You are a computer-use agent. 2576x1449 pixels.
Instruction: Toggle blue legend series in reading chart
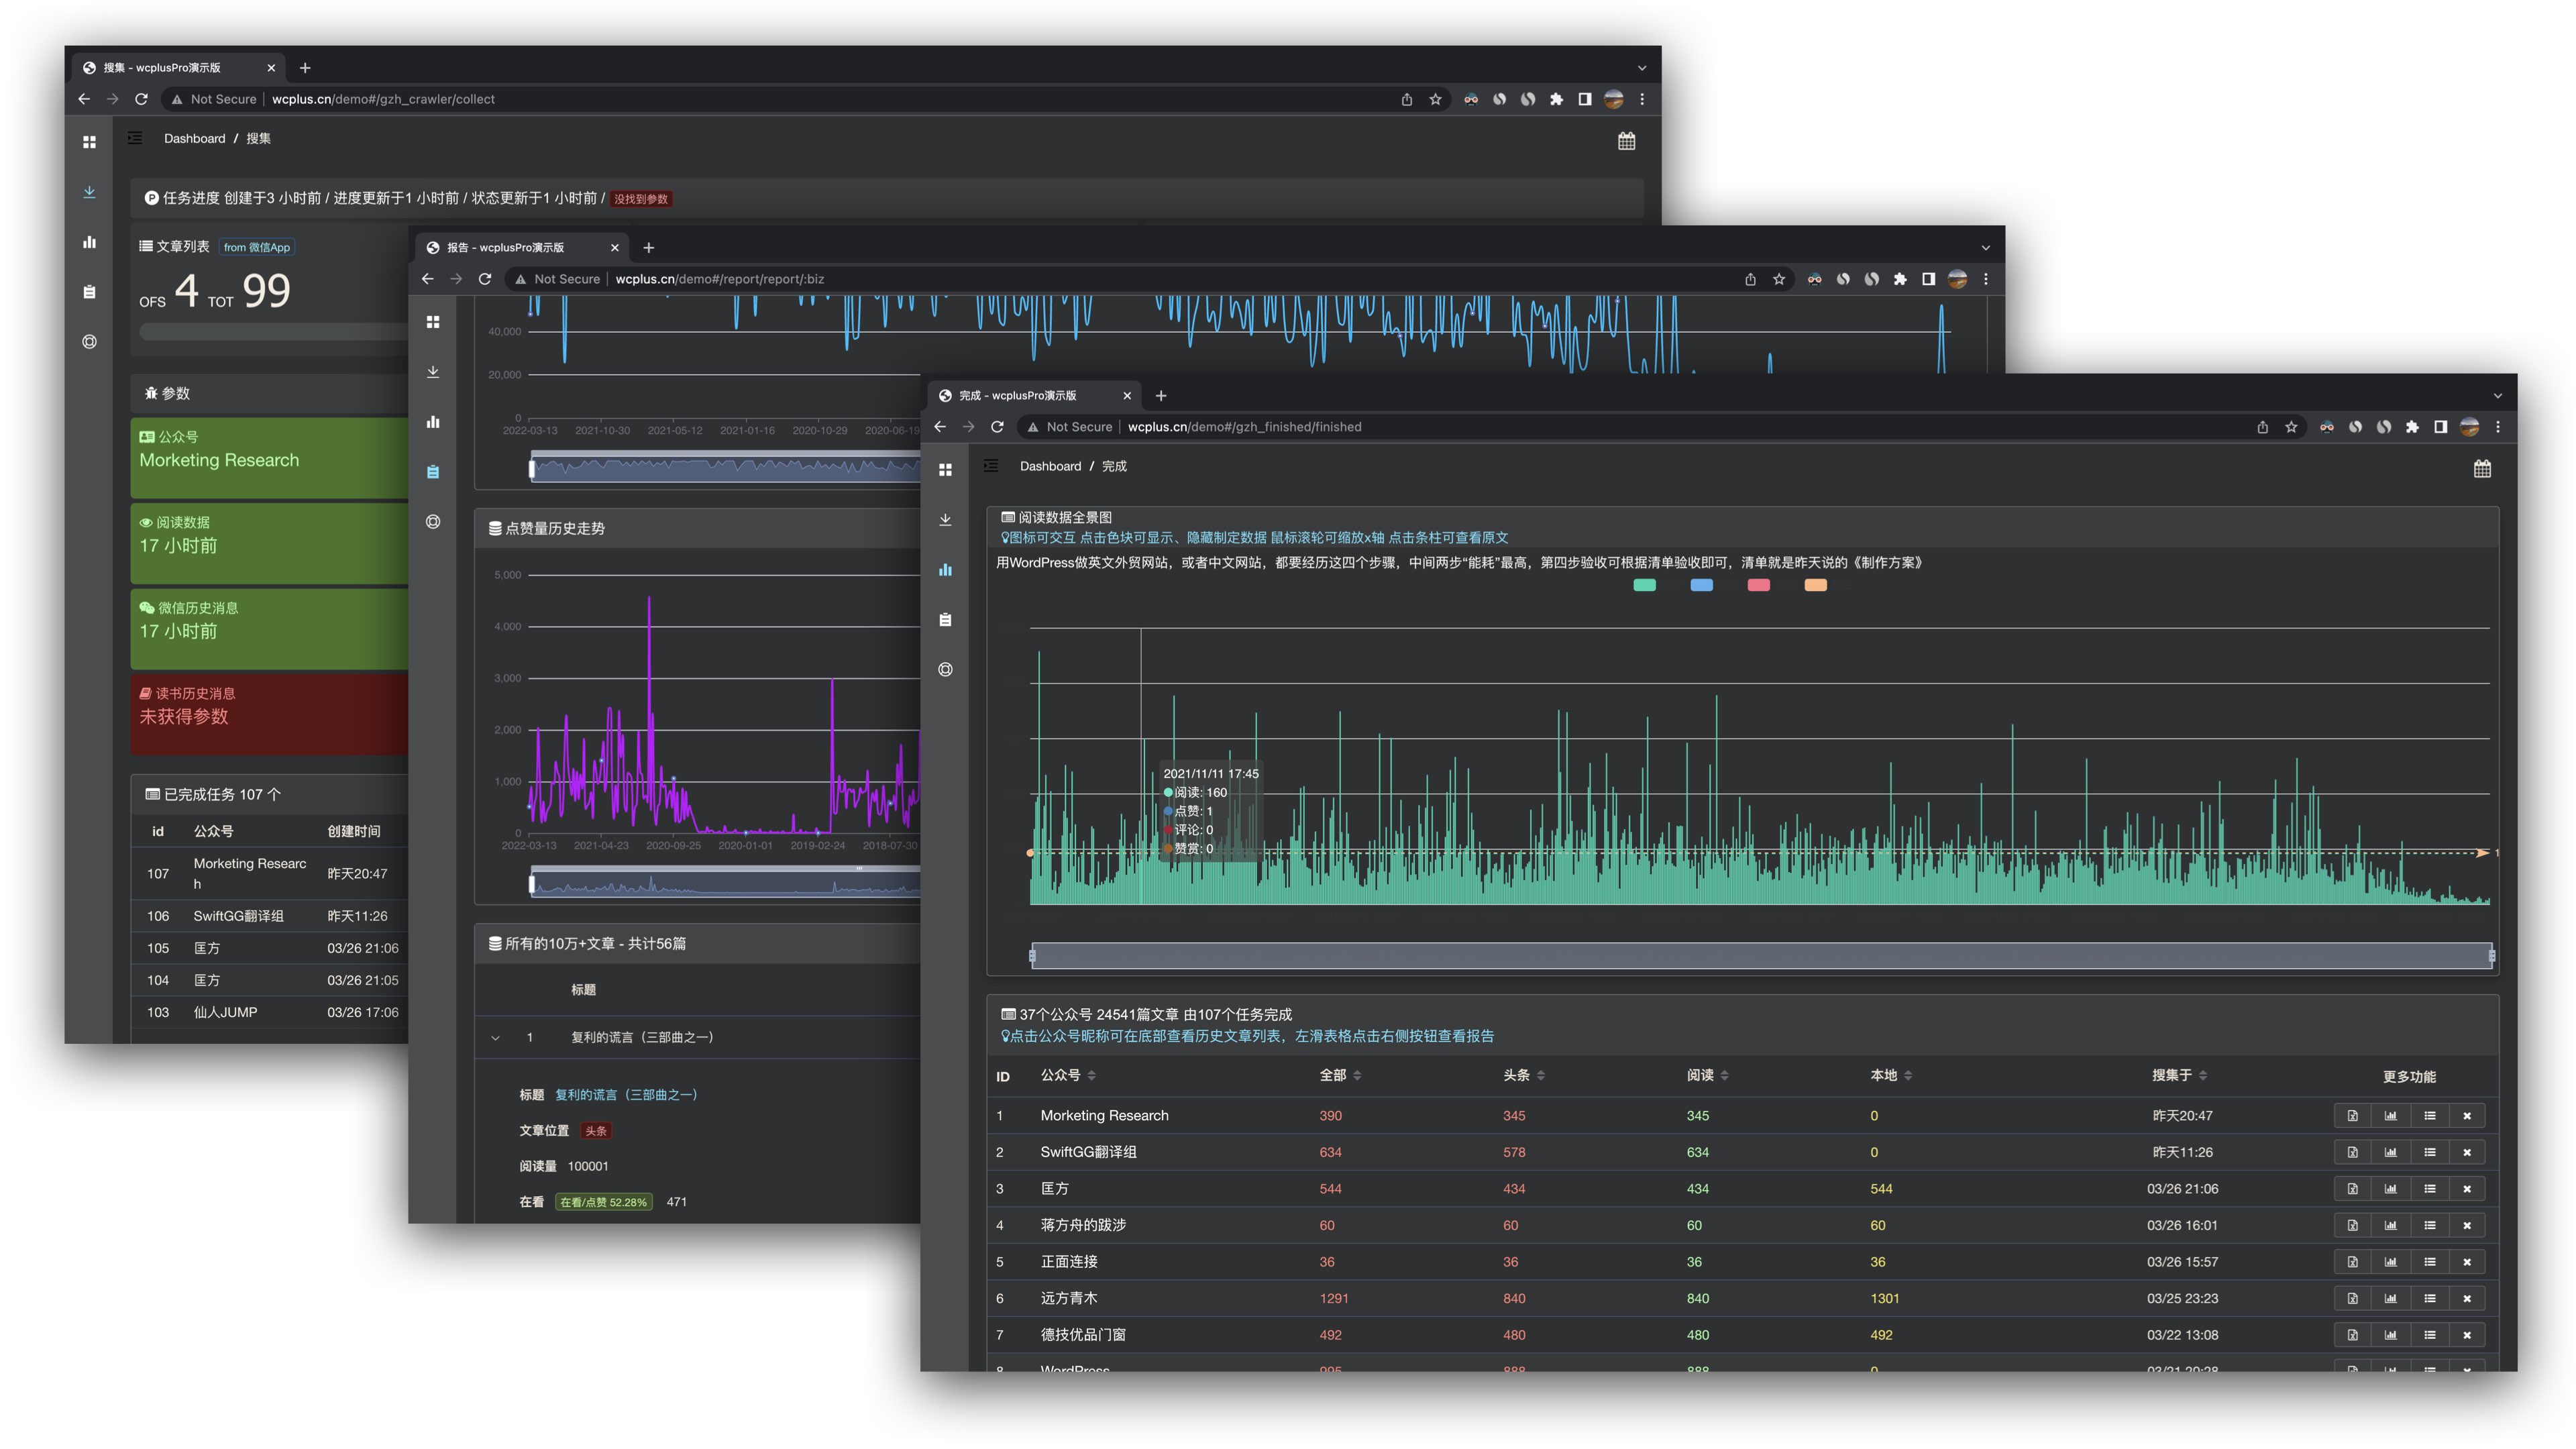point(1701,586)
